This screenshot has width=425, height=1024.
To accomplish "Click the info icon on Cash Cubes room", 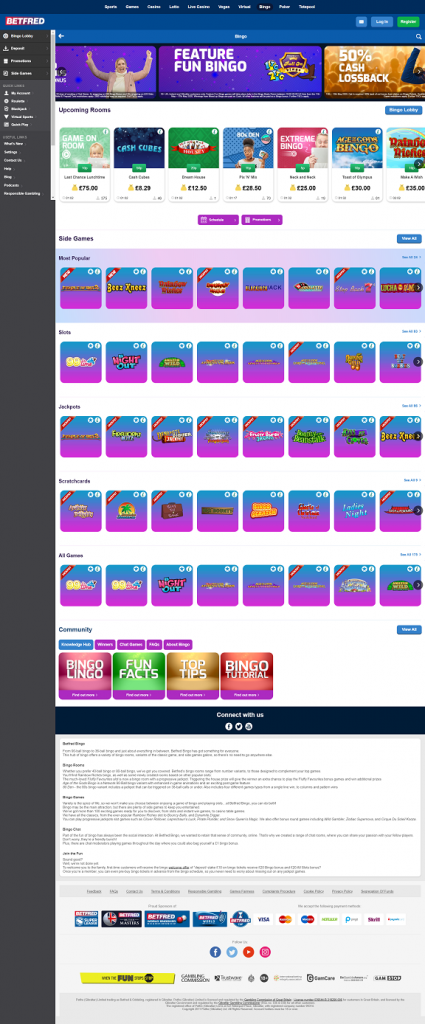I will [x=160, y=132].
